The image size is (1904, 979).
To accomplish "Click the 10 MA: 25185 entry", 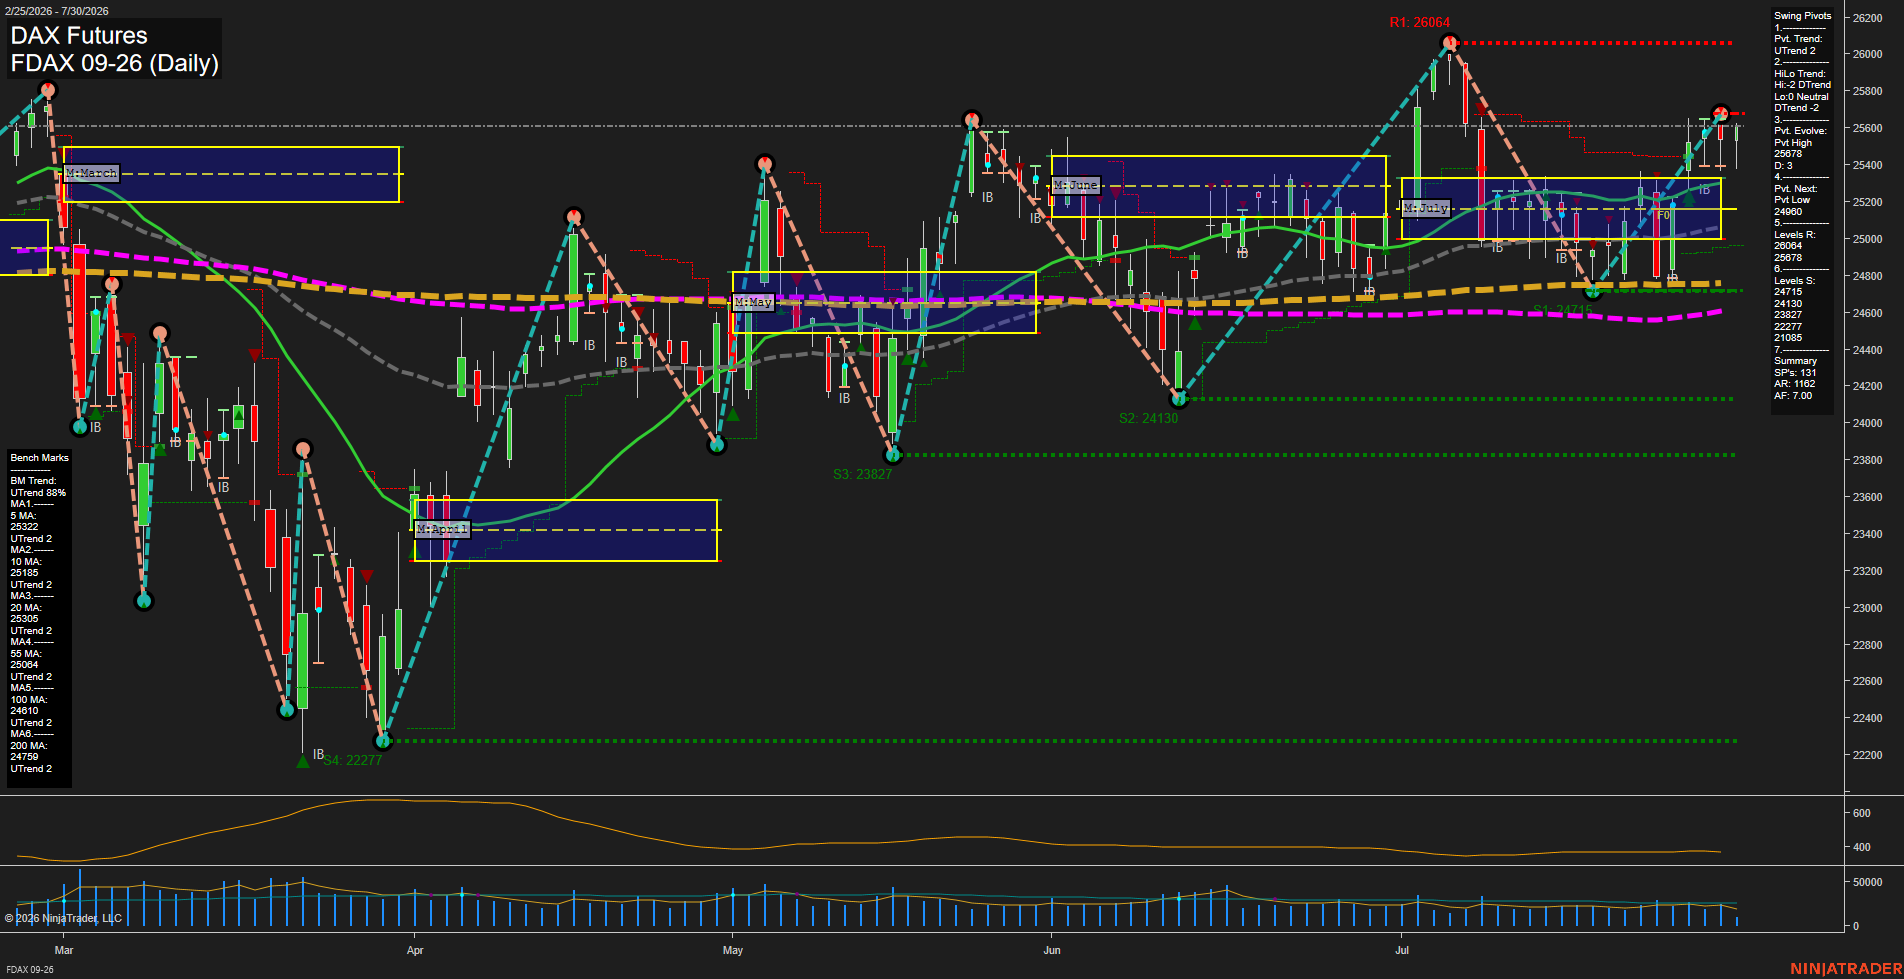I will (26, 567).
